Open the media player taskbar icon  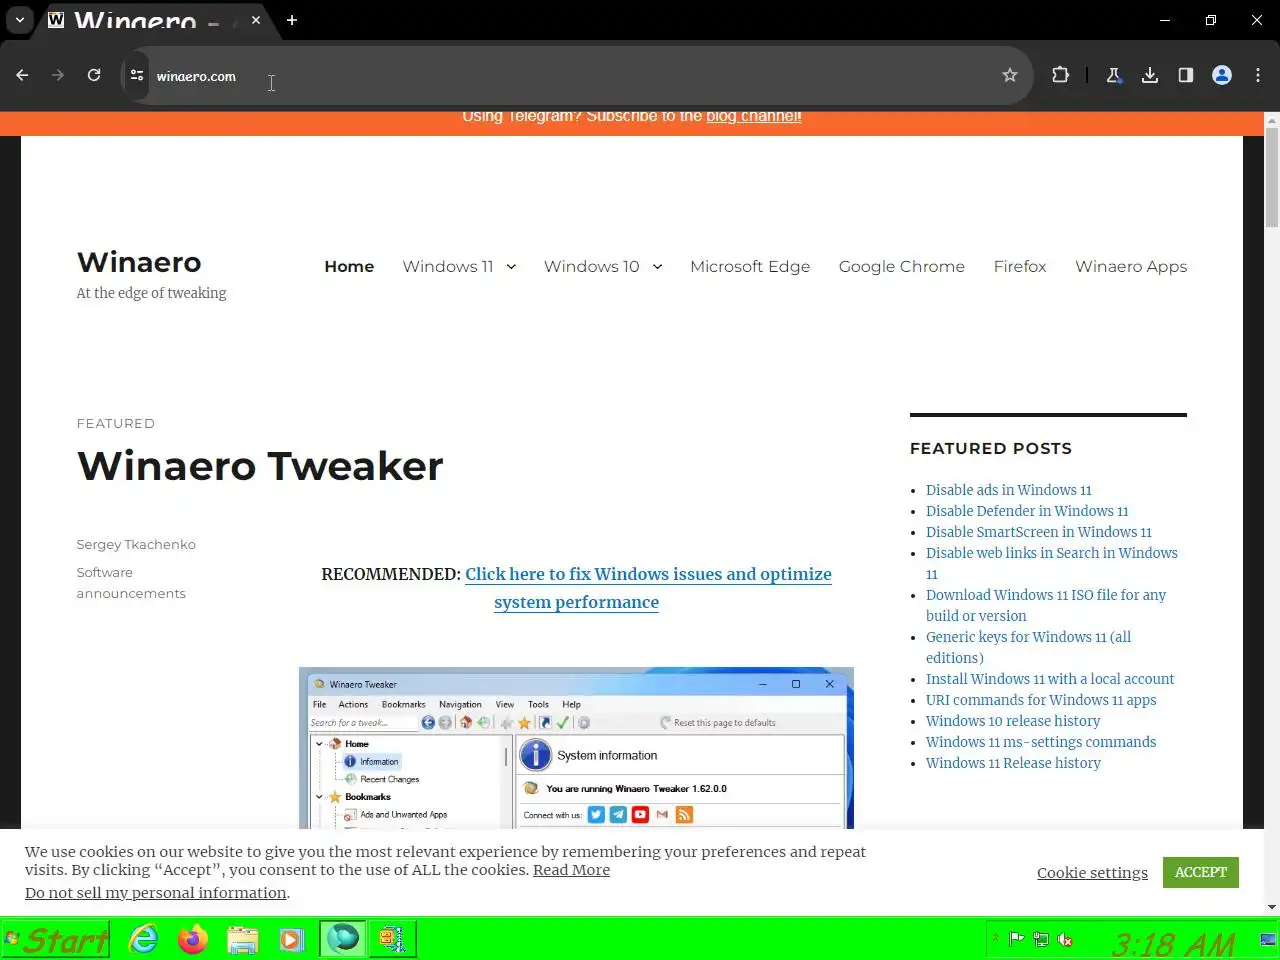pos(291,939)
